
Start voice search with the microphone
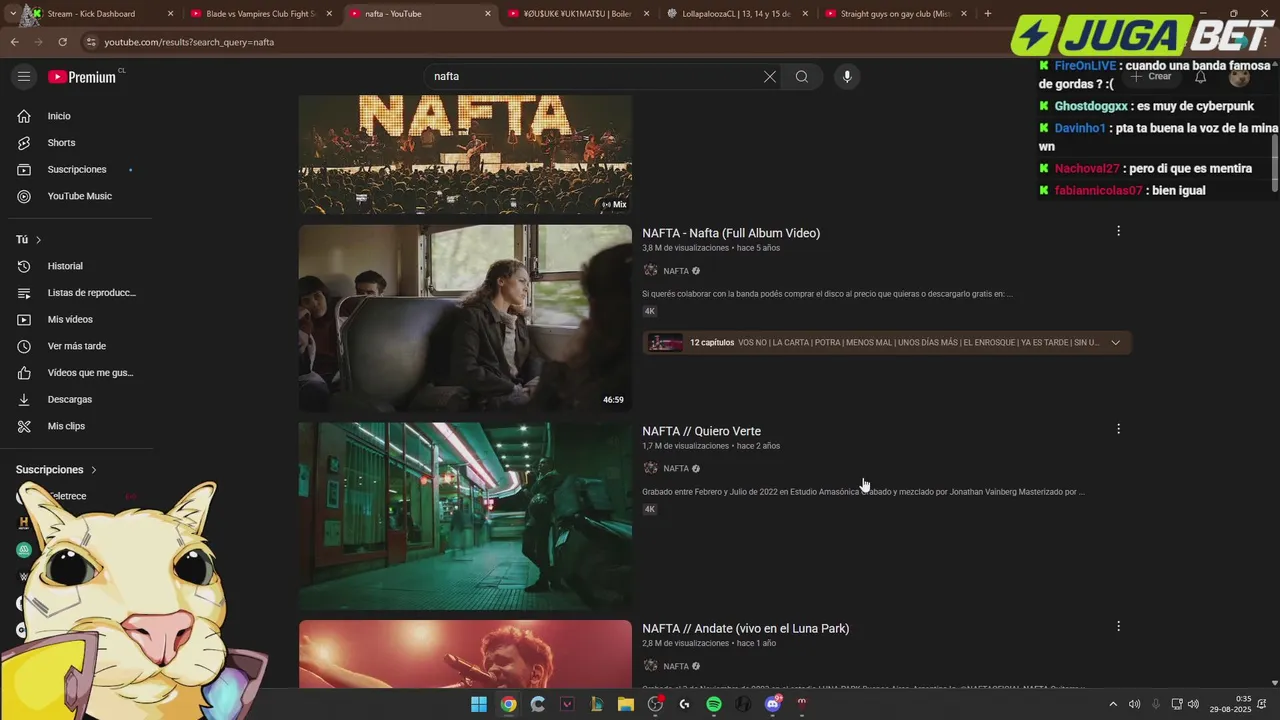pyautogui.click(x=847, y=77)
